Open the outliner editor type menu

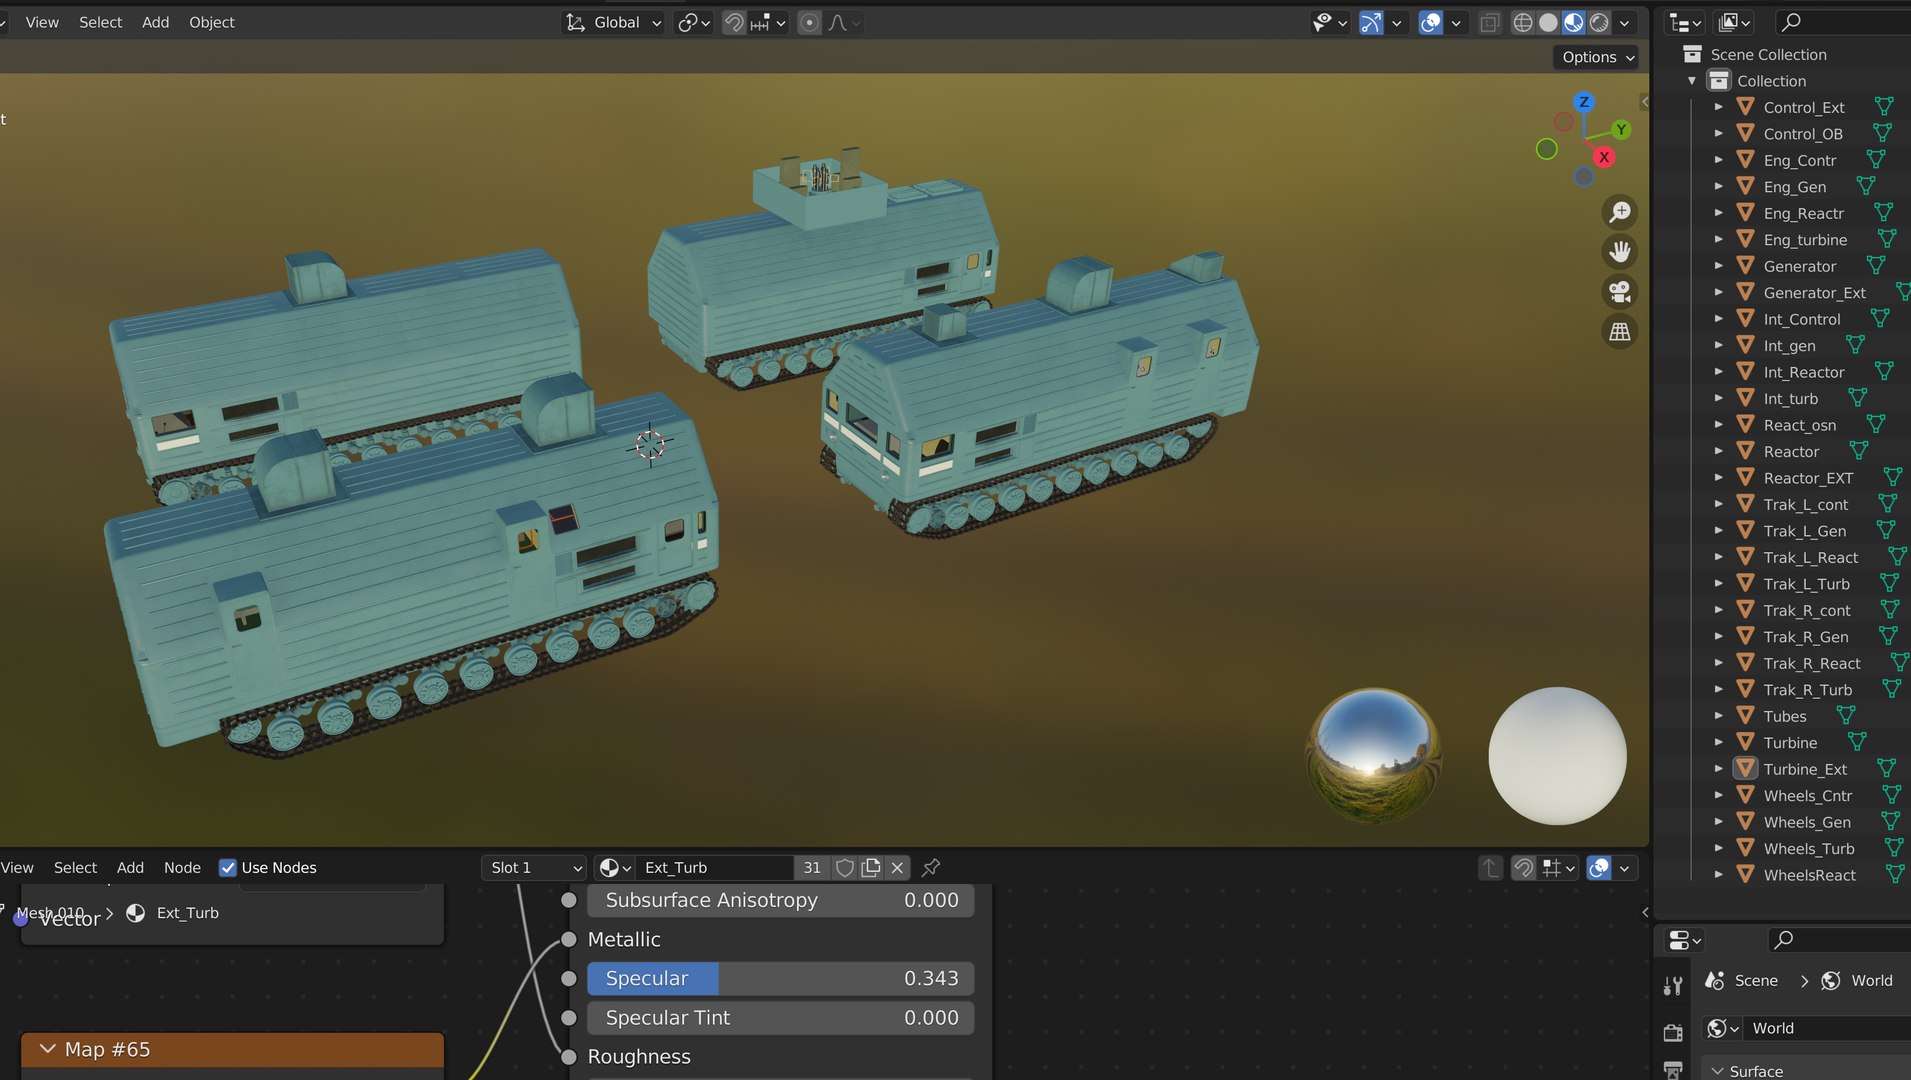click(1685, 22)
